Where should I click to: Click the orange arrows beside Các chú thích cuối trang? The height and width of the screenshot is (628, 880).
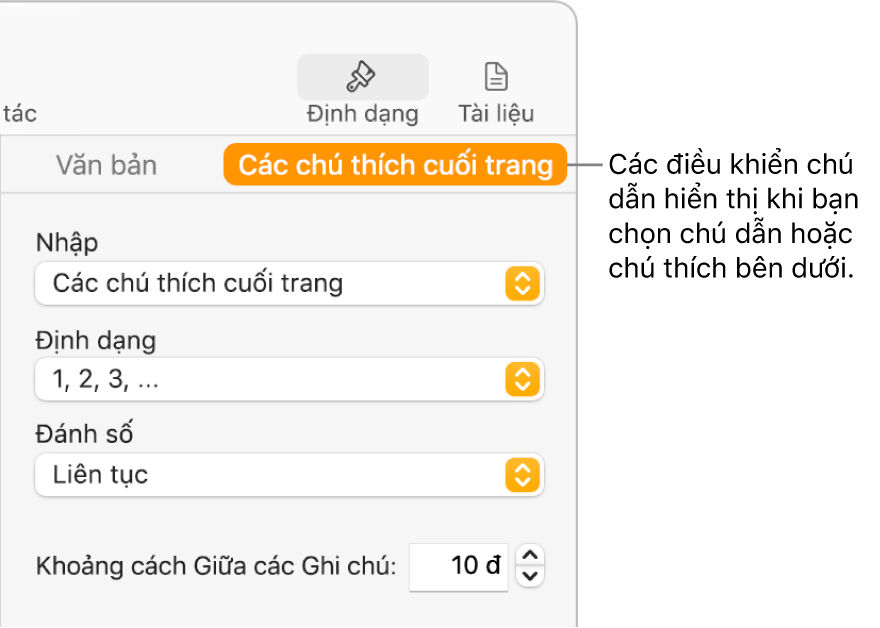[522, 284]
